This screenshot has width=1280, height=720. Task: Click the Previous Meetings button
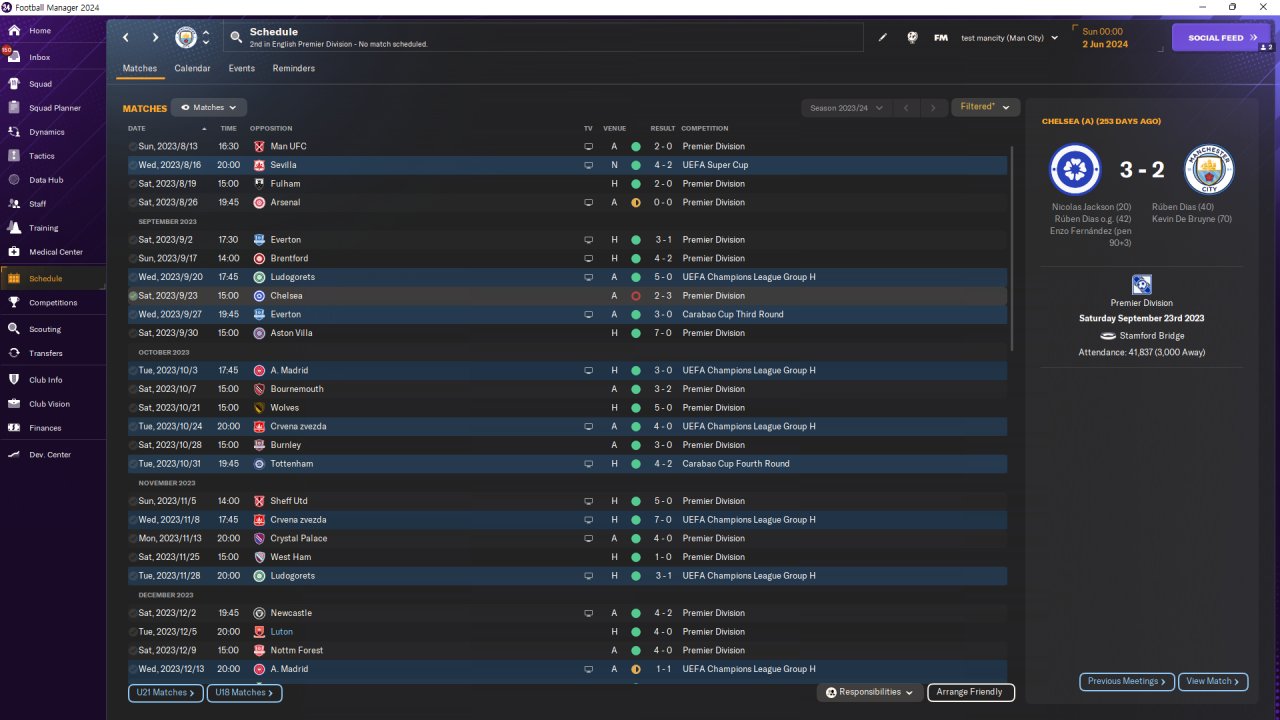coord(1127,681)
